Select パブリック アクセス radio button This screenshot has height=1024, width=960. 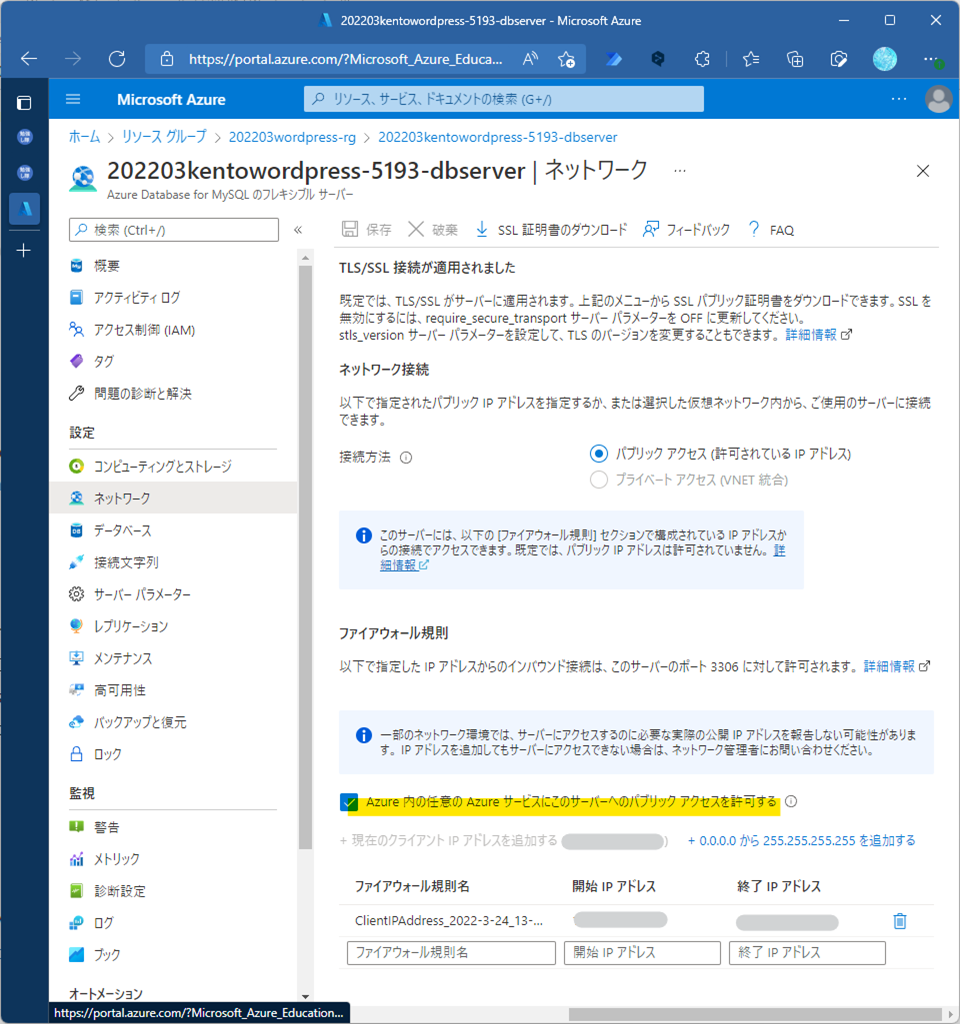(599, 454)
